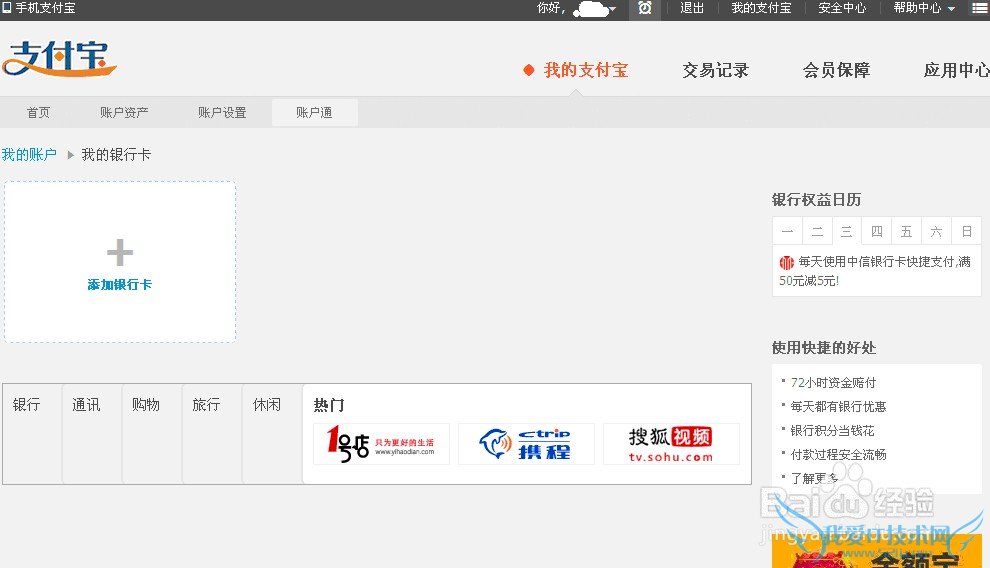
Task: Go to 交易记录 tab
Action: 715,70
